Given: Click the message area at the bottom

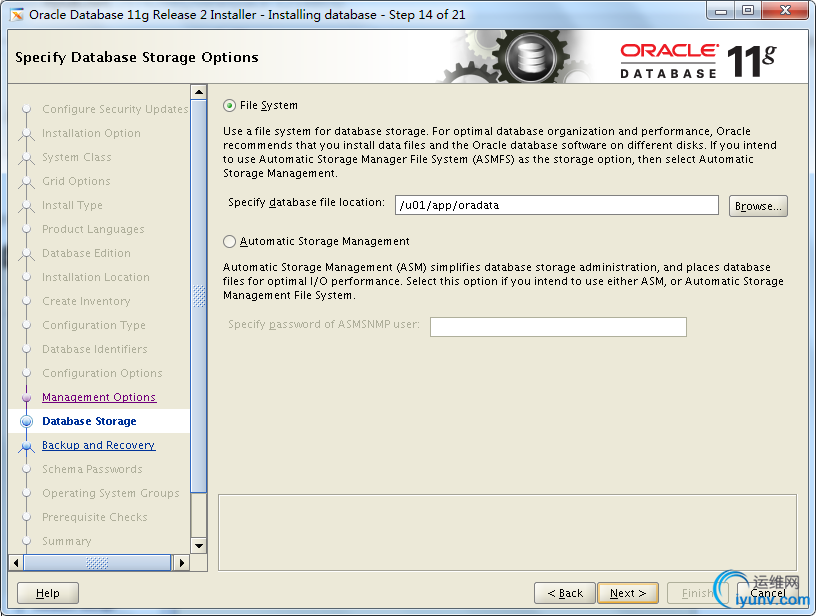Looking at the screenshot, I should click(x=507, y=532).
